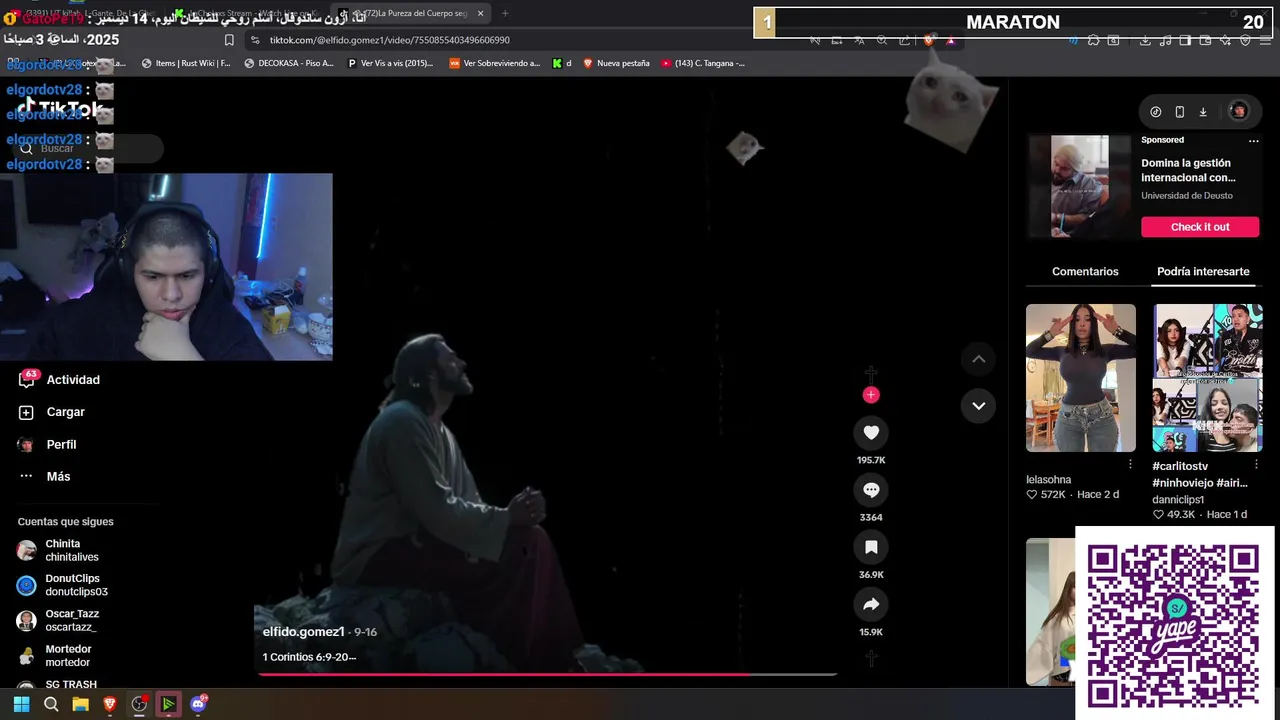
Task: Open the lelasohna suggested video thumbnail
Action: pos(1081,378)
